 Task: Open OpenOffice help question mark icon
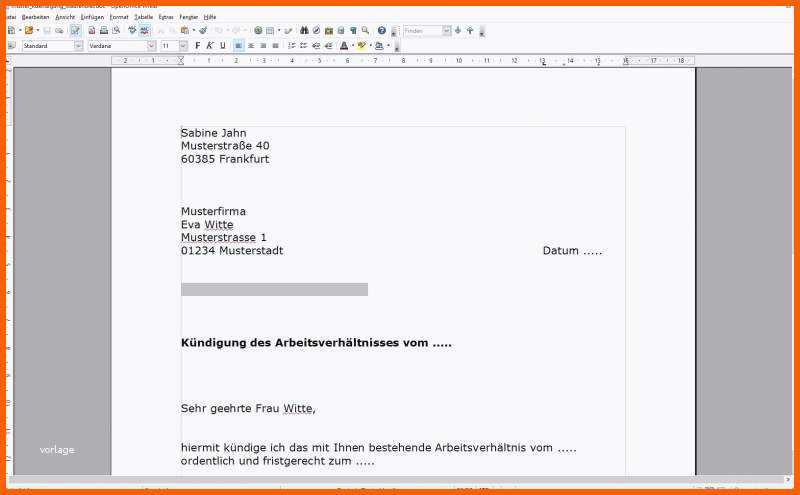tap(382, 31)
